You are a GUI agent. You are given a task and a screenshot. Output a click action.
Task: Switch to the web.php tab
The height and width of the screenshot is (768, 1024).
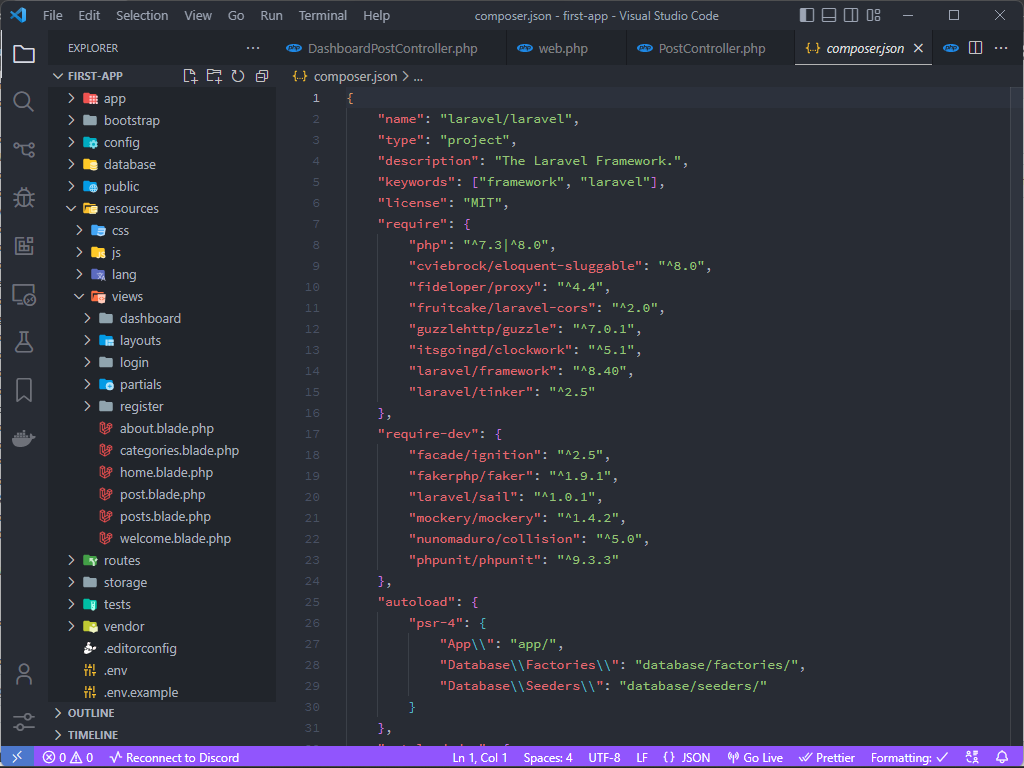click(565, 47)
